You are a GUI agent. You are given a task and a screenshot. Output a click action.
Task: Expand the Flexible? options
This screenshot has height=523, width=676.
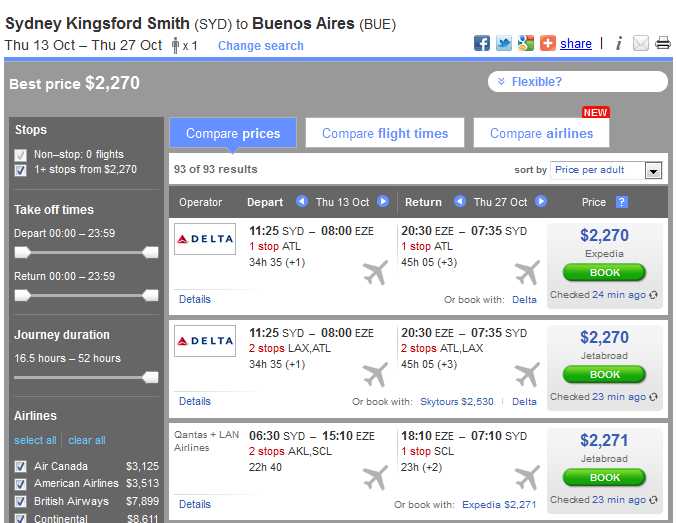578,81
